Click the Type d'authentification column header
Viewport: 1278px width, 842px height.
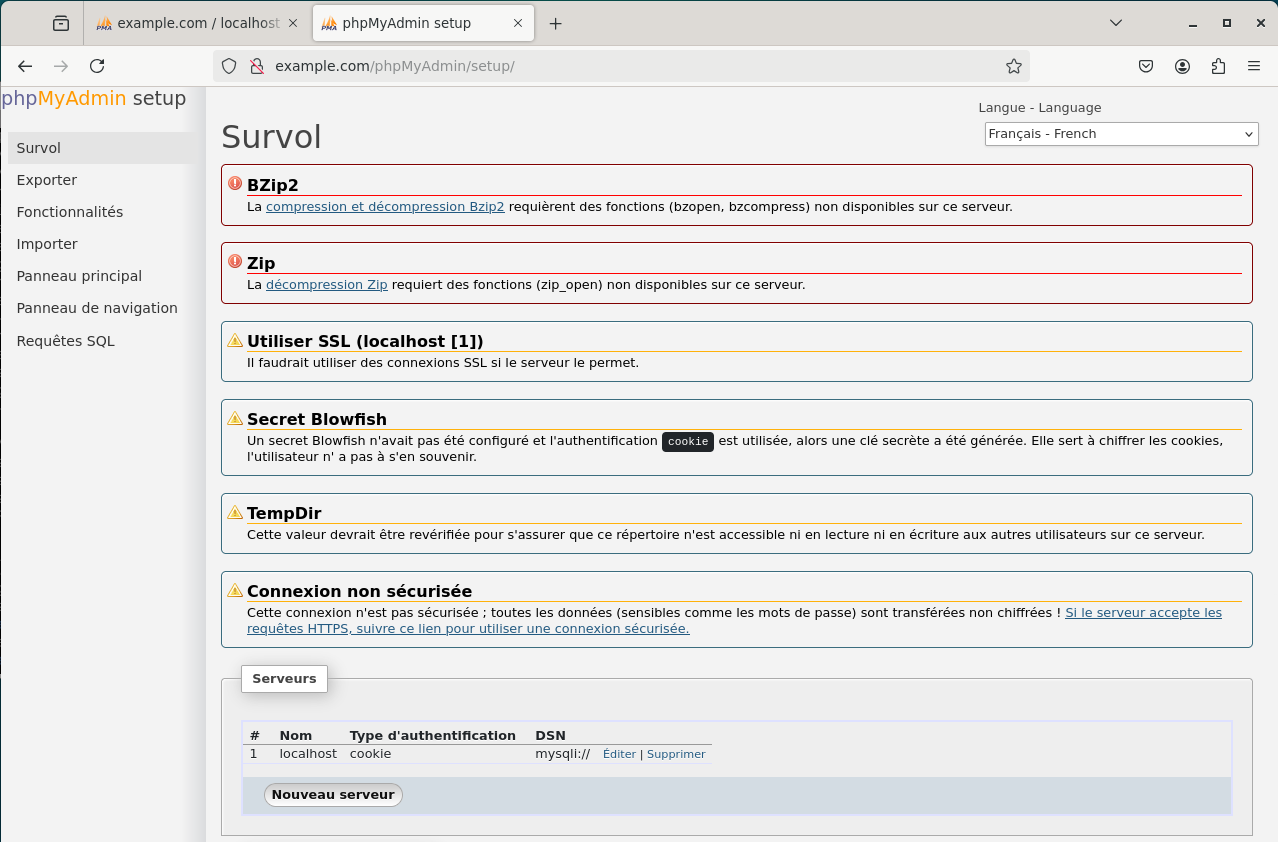tap(433, 736)
